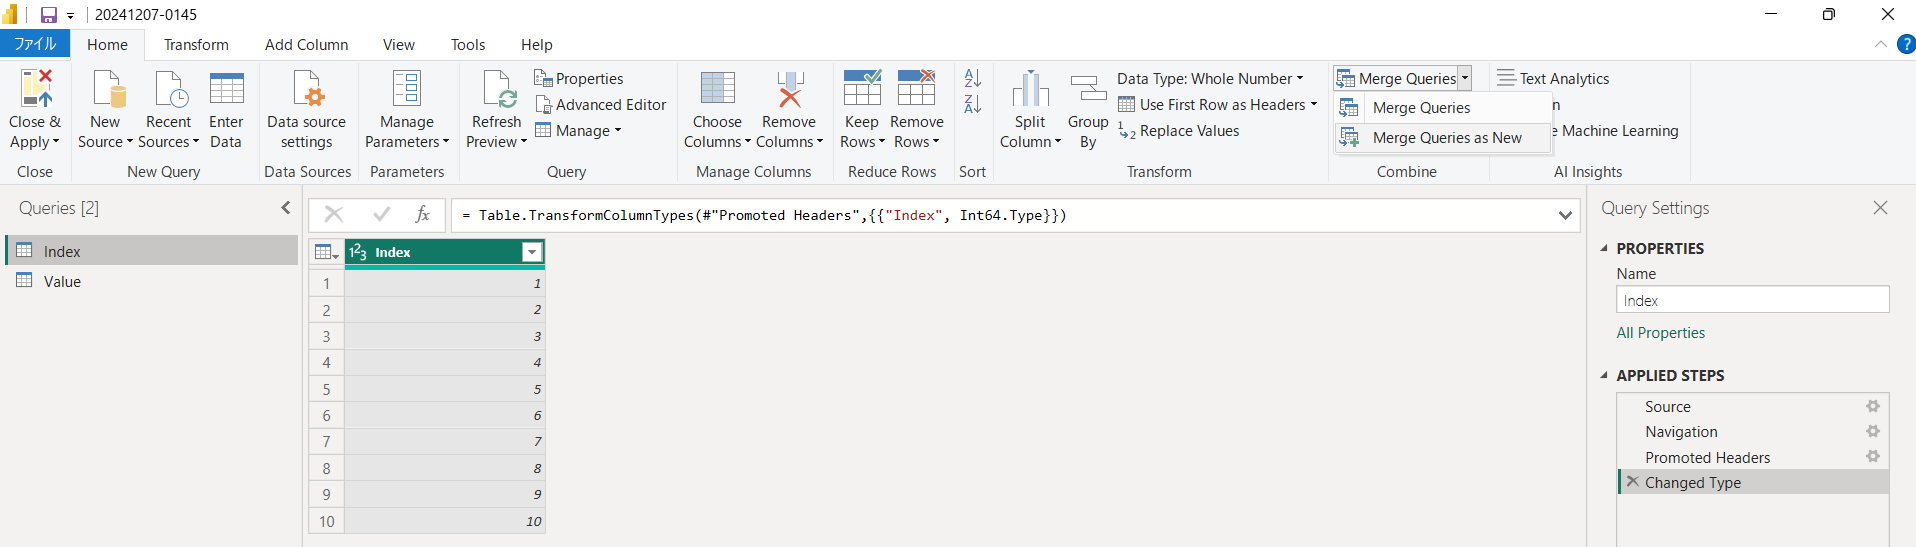Screen dimensions: 1916x547
Task: Click the Recent Sources icon
Action: tap(170, 89)
